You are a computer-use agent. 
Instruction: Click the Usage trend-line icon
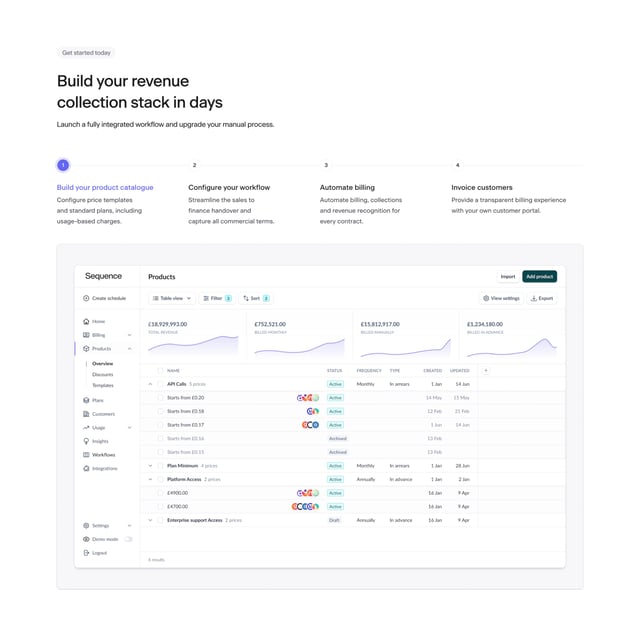click(x=86, y=428)
